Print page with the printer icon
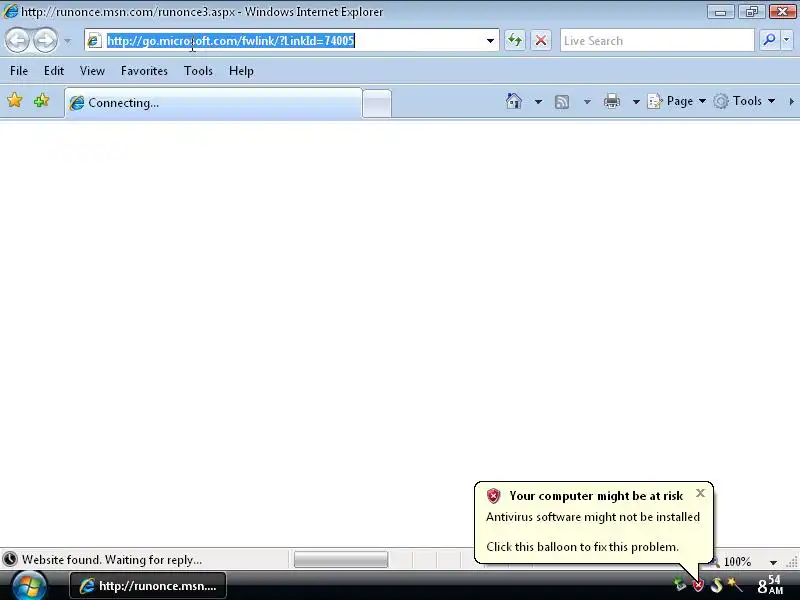 [x=611, y=101]
